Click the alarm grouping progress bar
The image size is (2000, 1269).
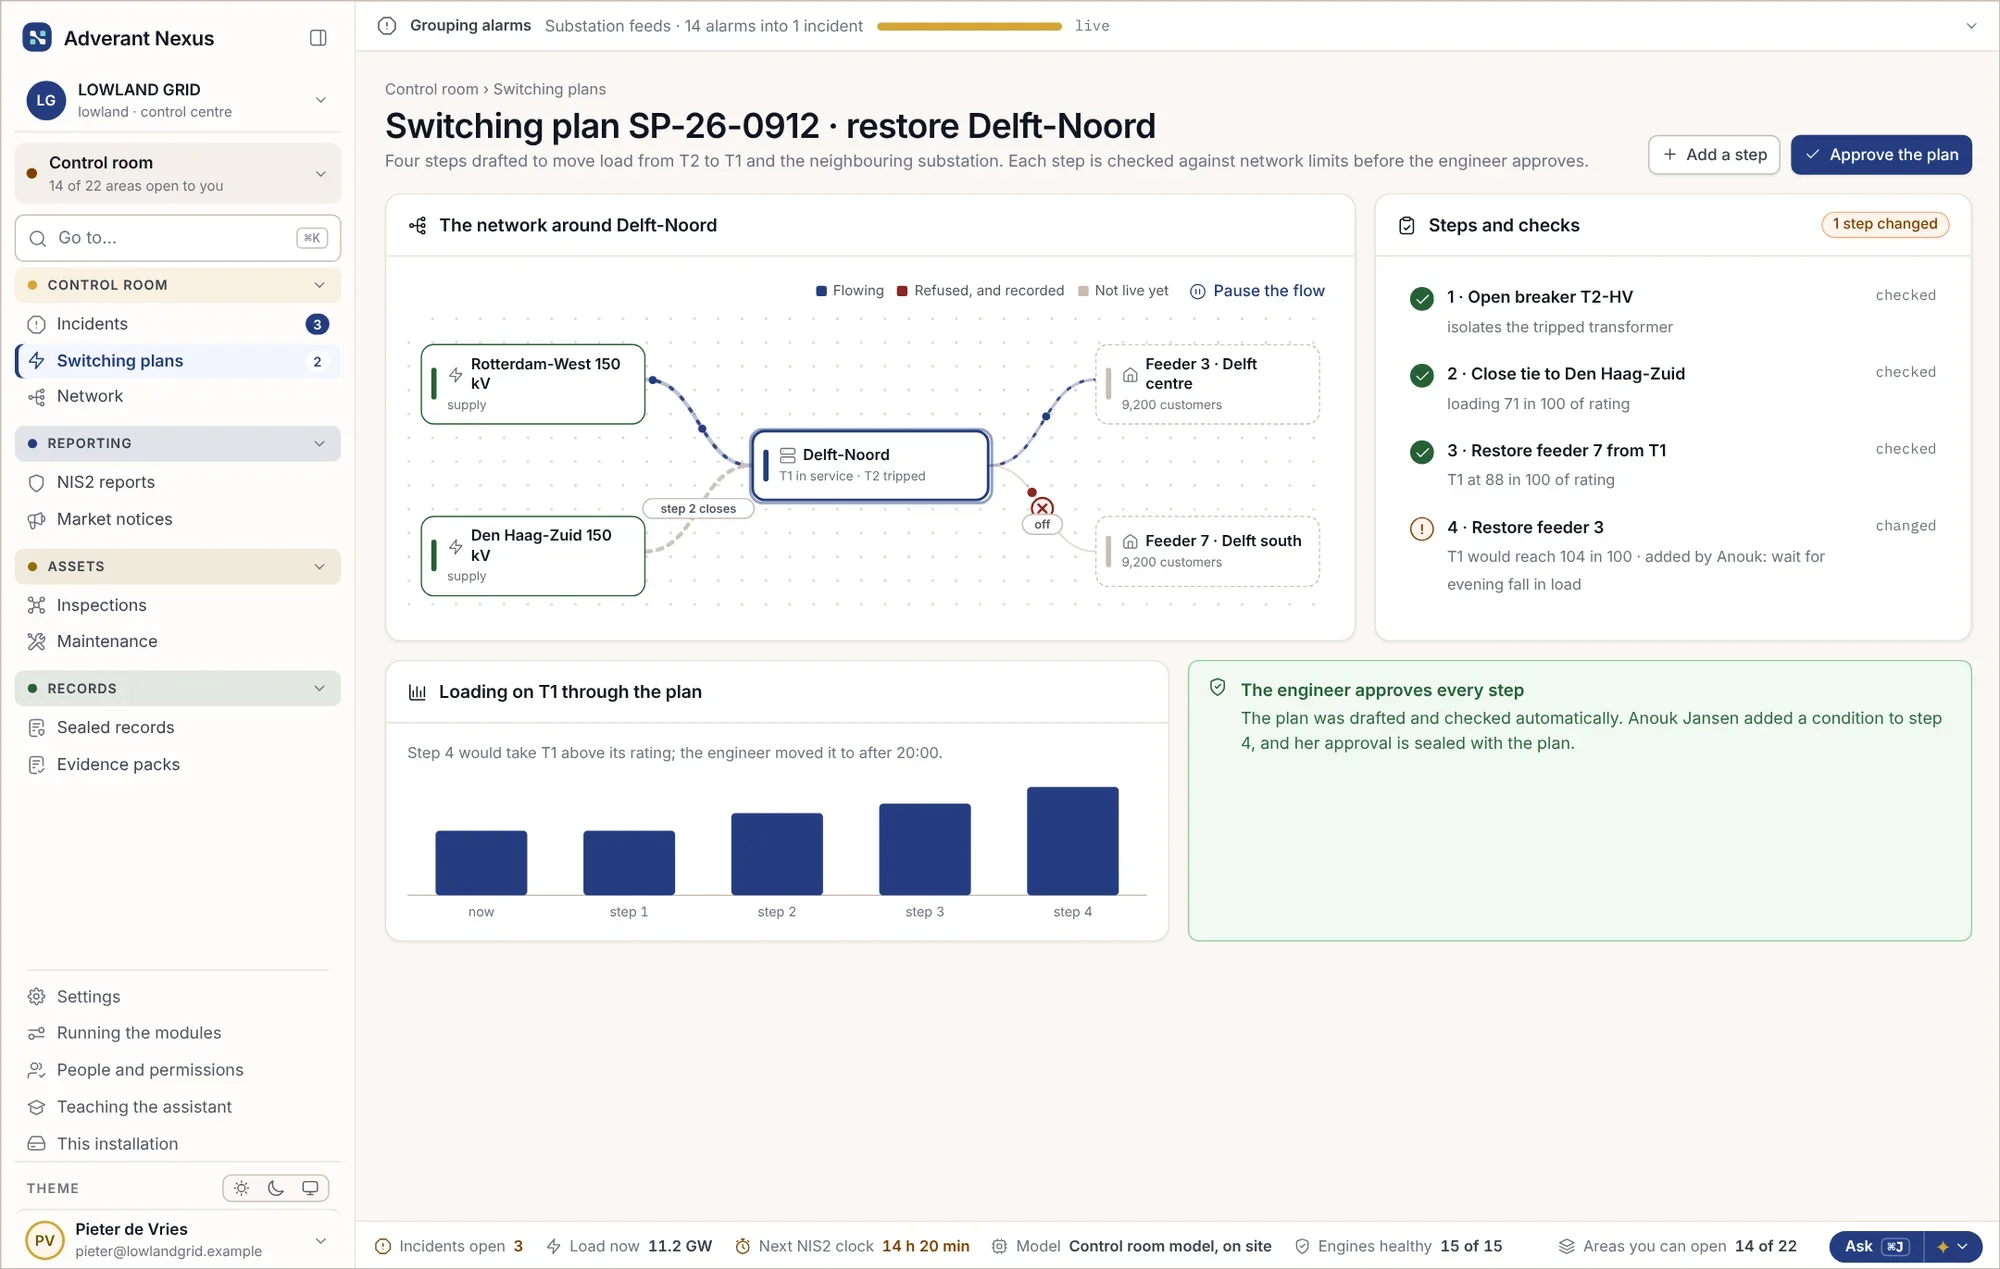coord(969,26)
